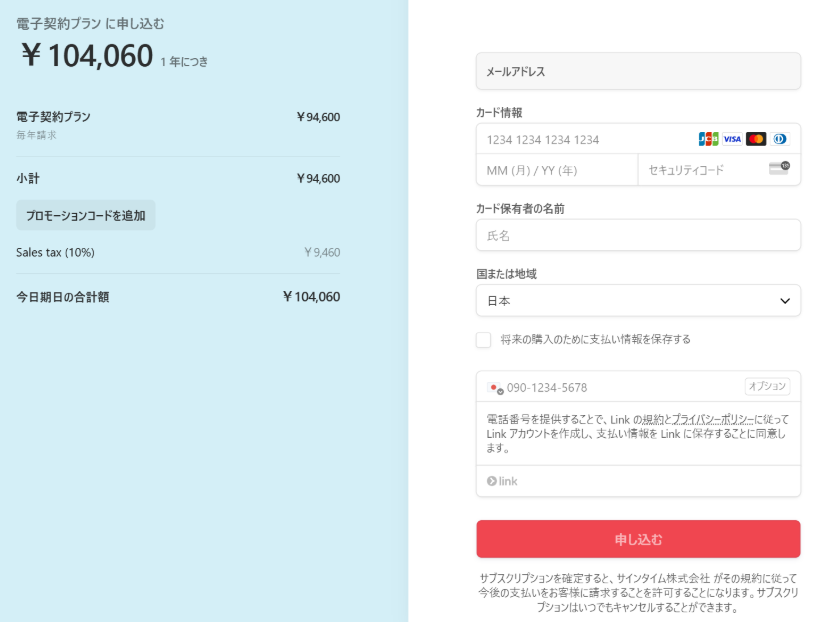Open the phone country flag selector
828x622 pixels.
[495, 388]
